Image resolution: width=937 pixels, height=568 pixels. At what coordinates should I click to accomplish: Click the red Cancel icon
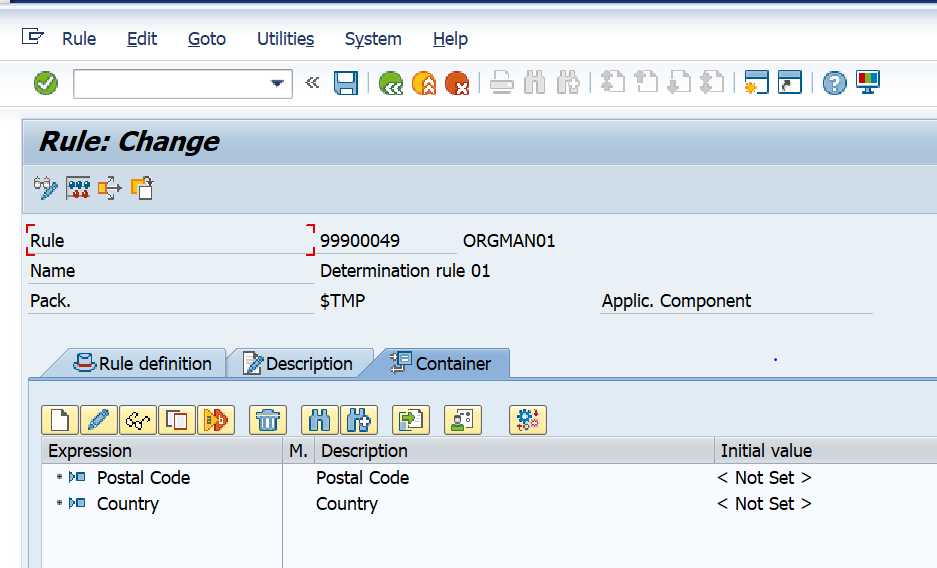pyautogui.click(x=457, y=83)
